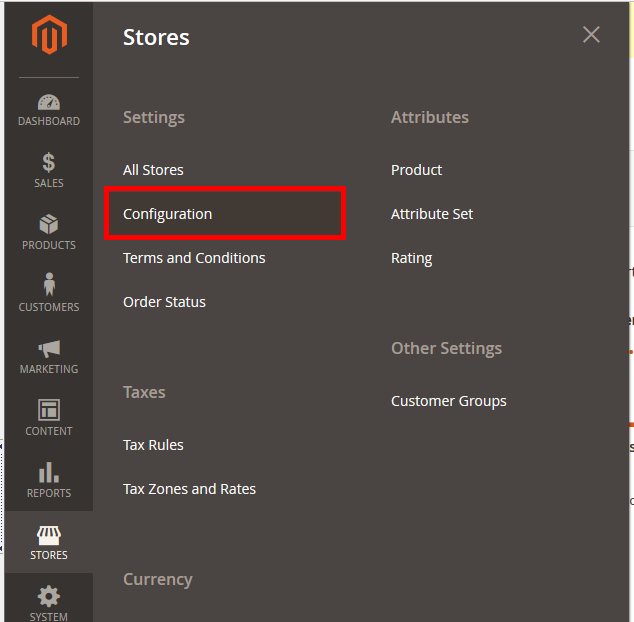Click the Magento logo icon
The image size is (634, 622).
point(48,35)
